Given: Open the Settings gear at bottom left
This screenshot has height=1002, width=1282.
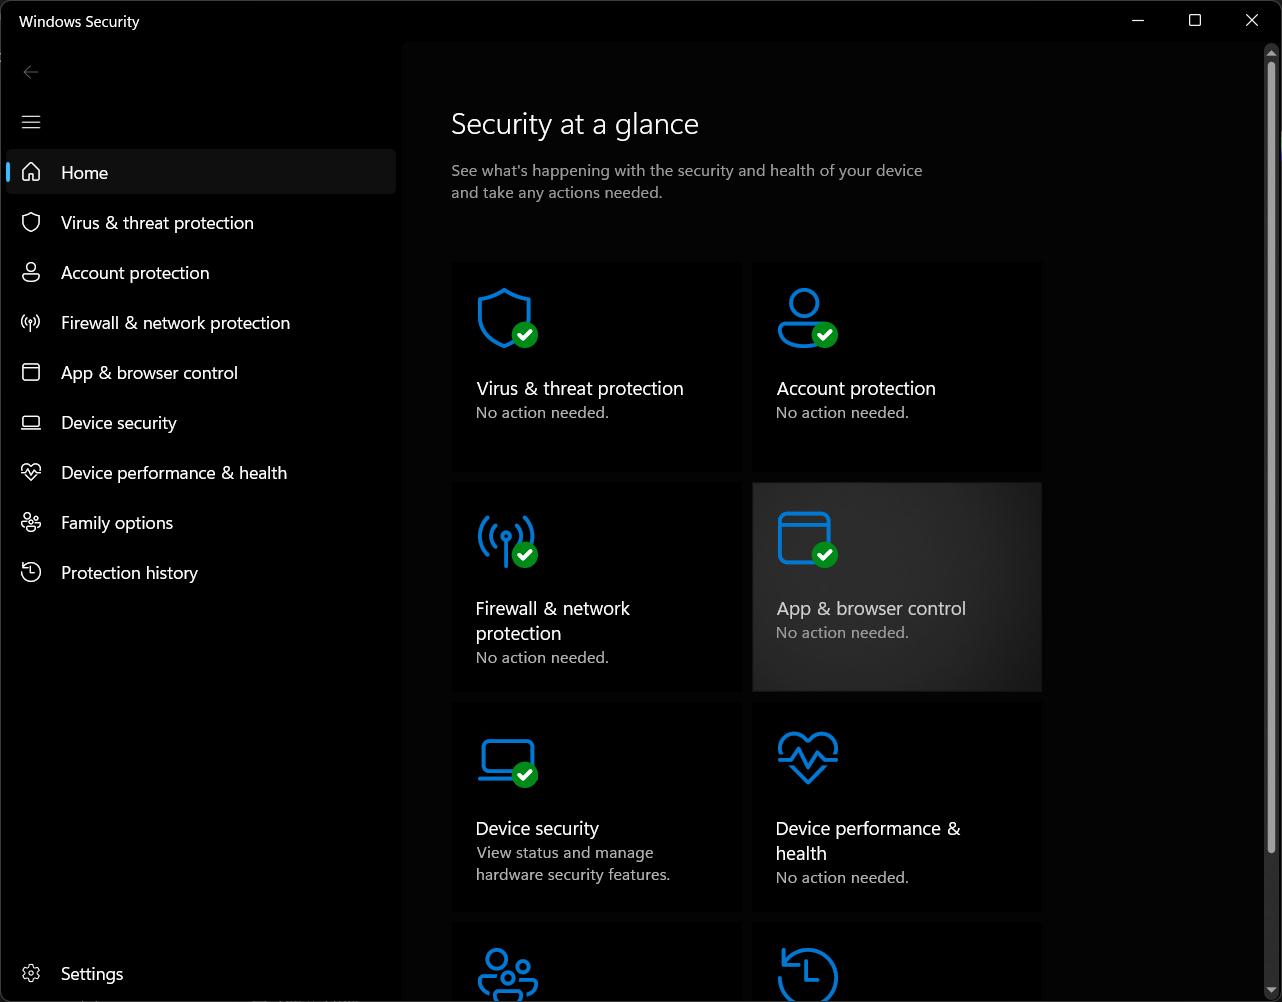Looking at the screenshot, I should 31,973.
